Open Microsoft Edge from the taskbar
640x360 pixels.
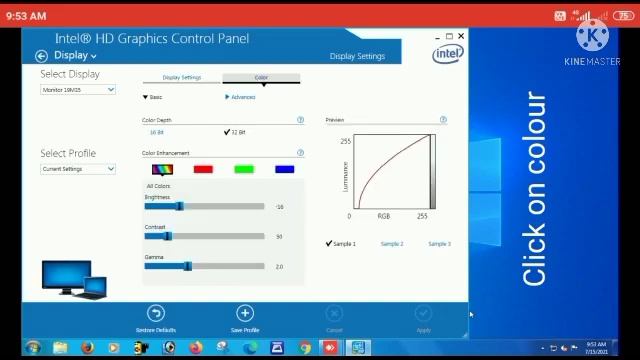click(250, 348)
